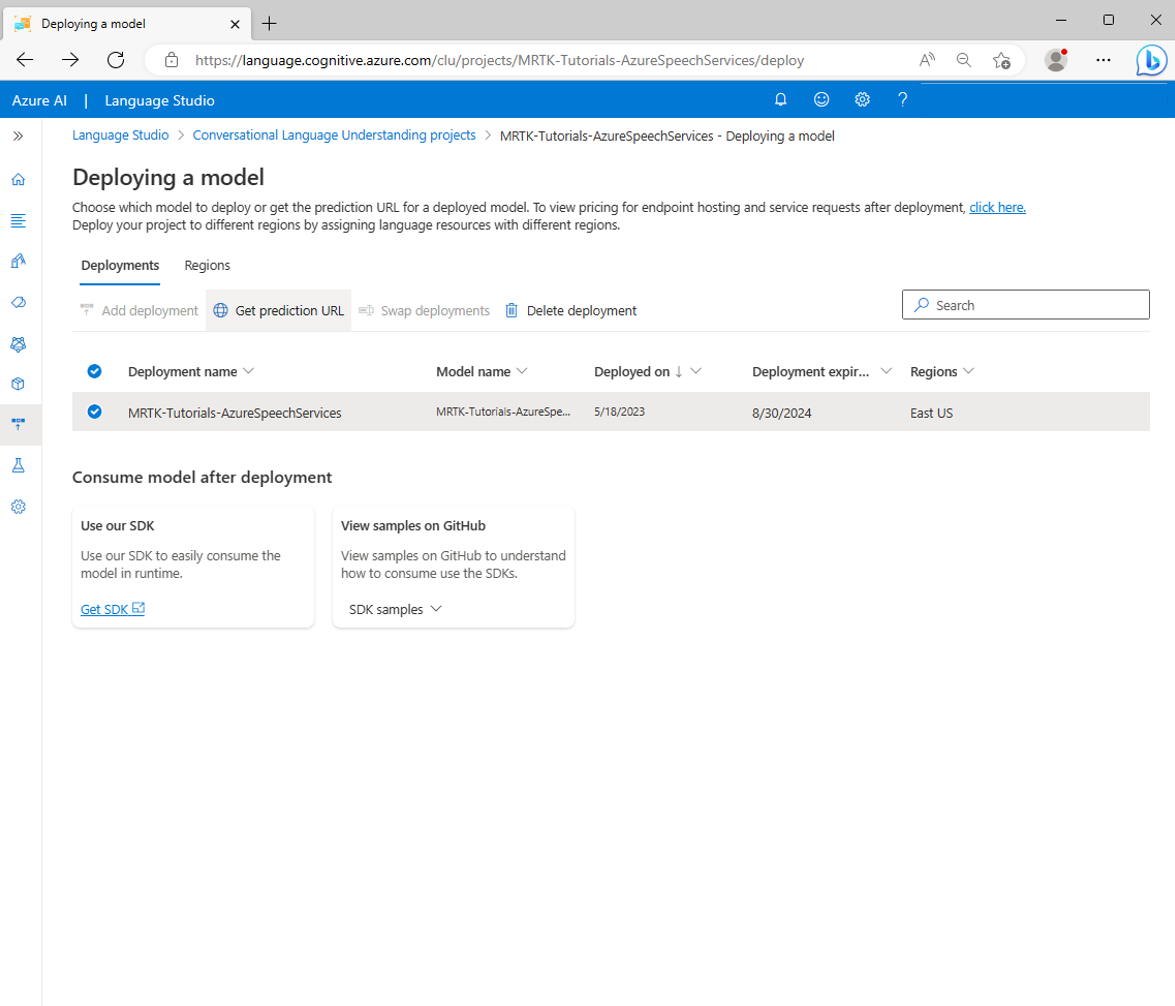
Task: Select the Deploying a model browser tab
Action: pyautogui.click(x=127, y=24)
